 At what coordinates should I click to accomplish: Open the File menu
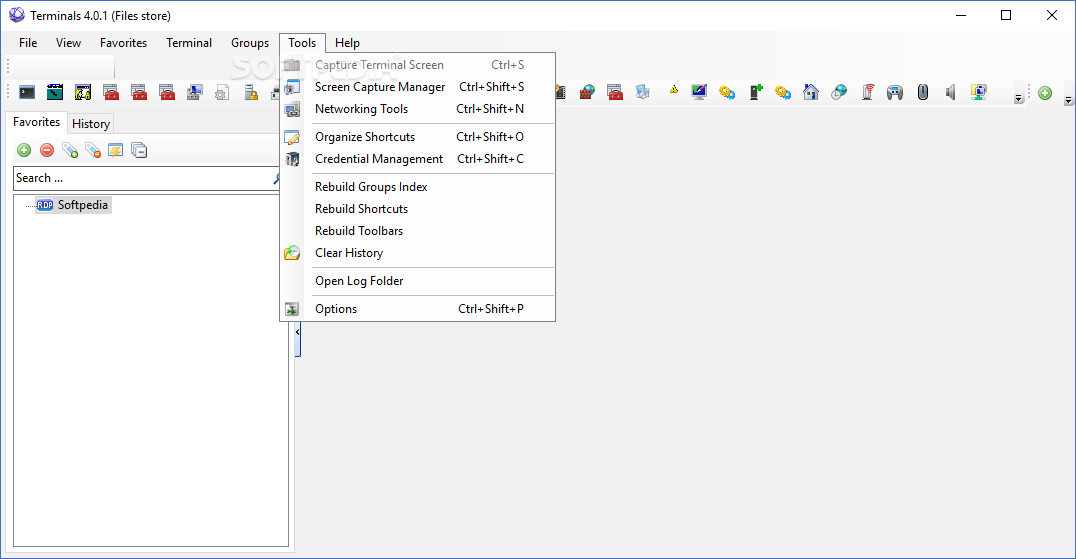(x=28, y=43)
